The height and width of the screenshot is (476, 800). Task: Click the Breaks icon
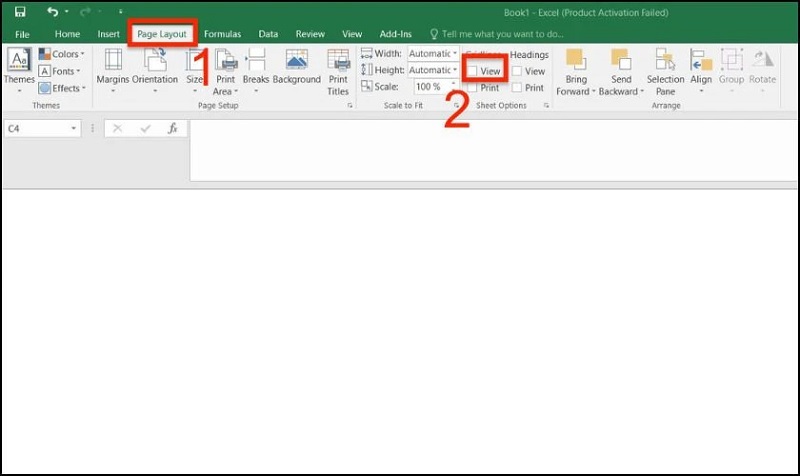point(256,68)
